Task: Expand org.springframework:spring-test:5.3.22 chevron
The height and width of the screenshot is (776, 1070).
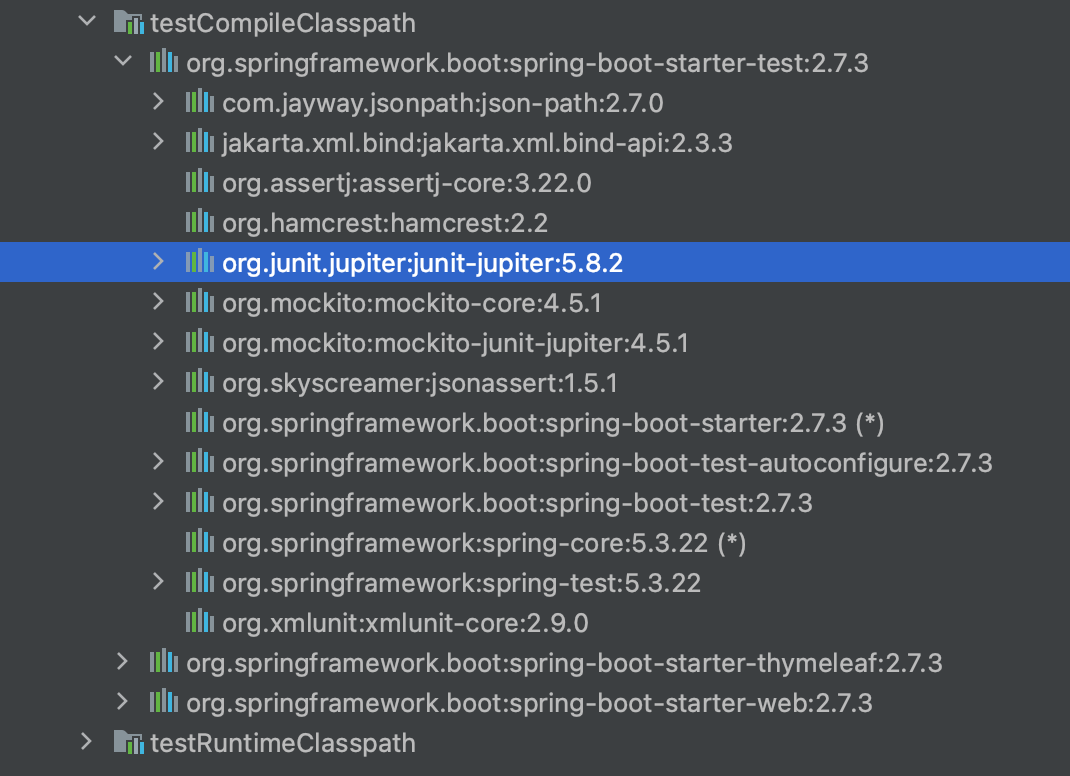Action: pos(158,581)
